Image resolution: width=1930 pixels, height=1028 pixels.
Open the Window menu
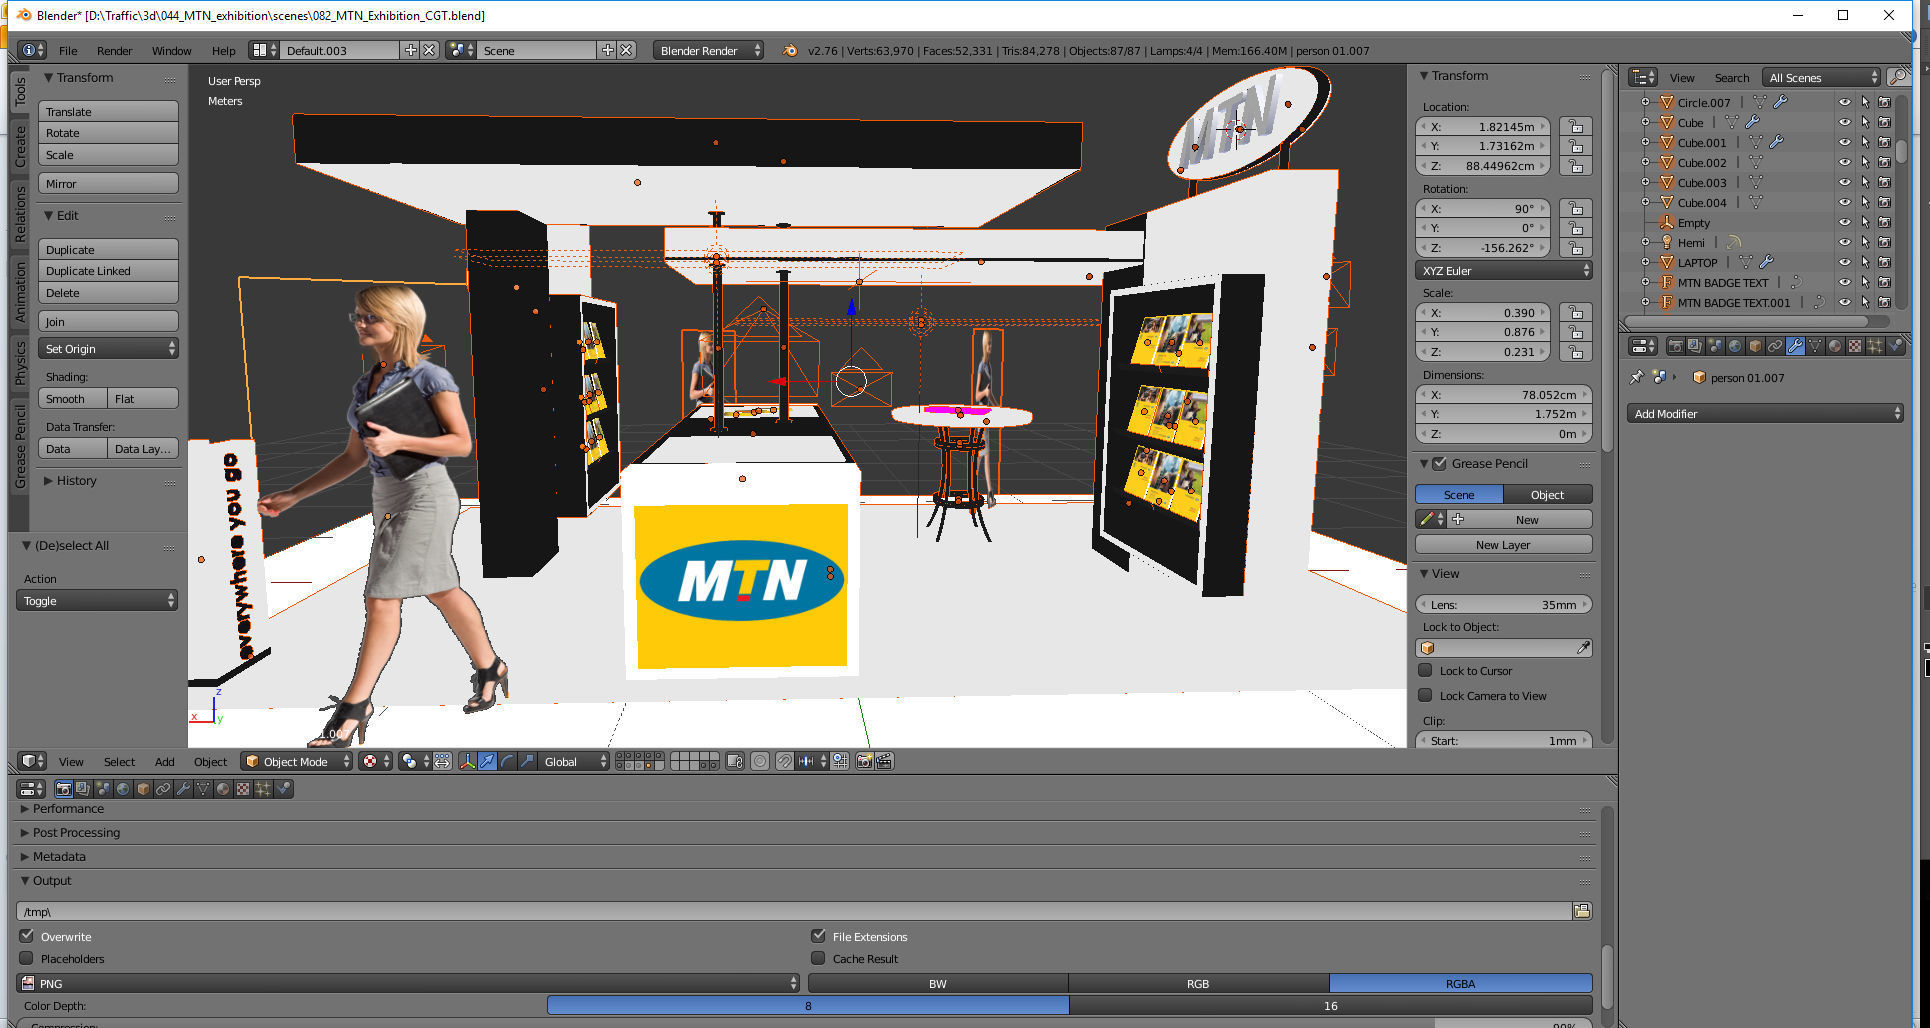[x=171, y=50]
